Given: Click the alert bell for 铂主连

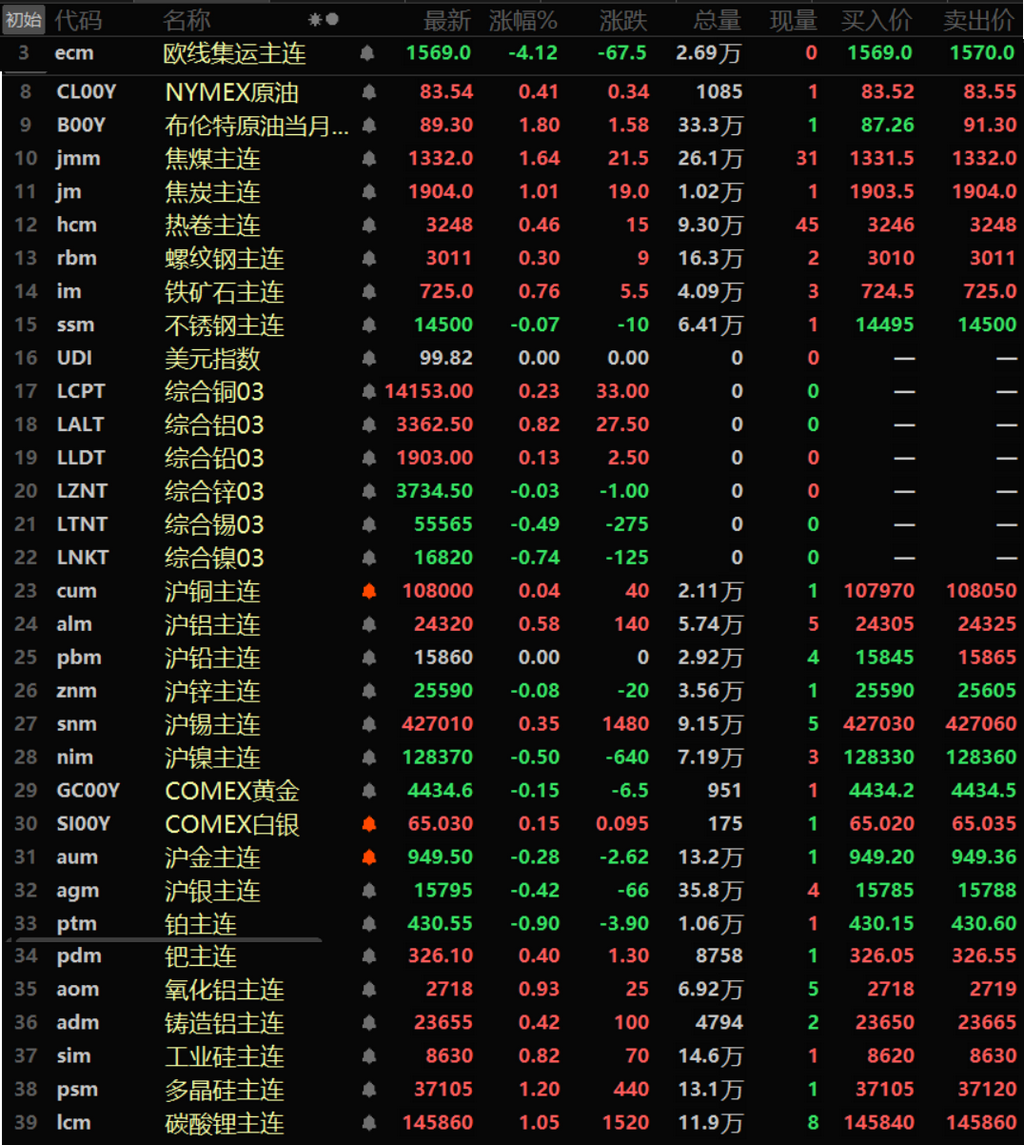Looking at the screenshot, I should (x=370, y=923).
